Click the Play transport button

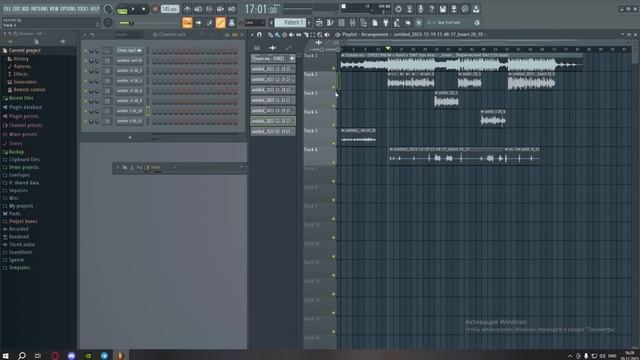pos(133,9)
